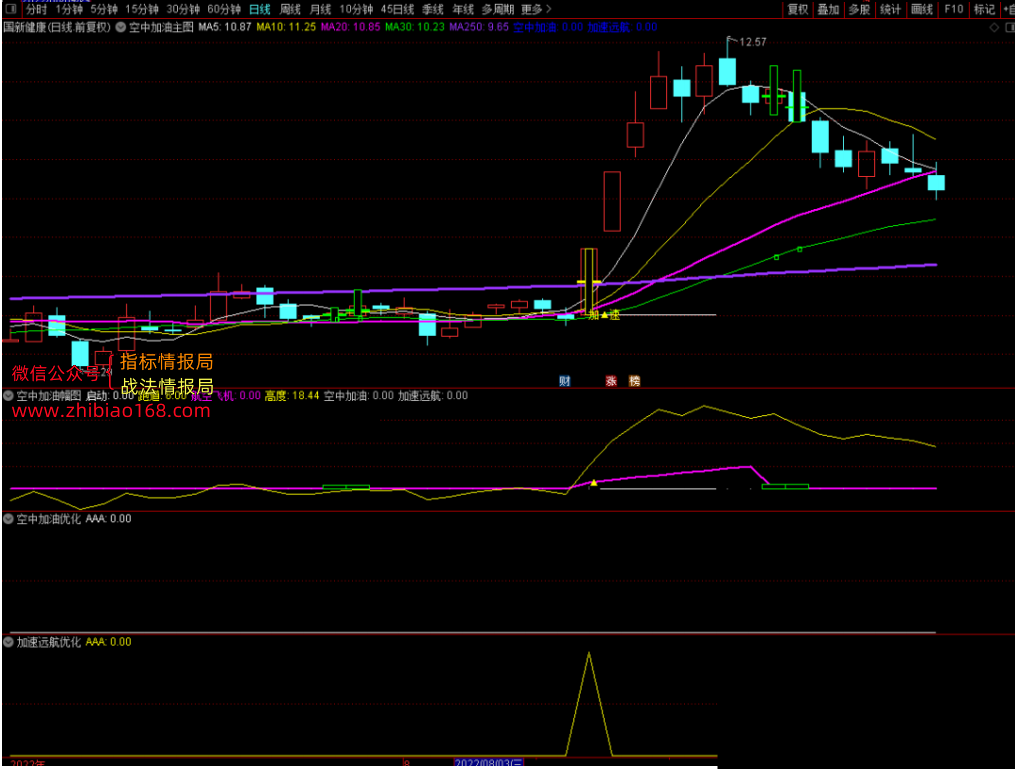The image size is (1015, 769).
Task: Click the square panel icon at the chart's top right
Action: click(x=1010, y=27)
